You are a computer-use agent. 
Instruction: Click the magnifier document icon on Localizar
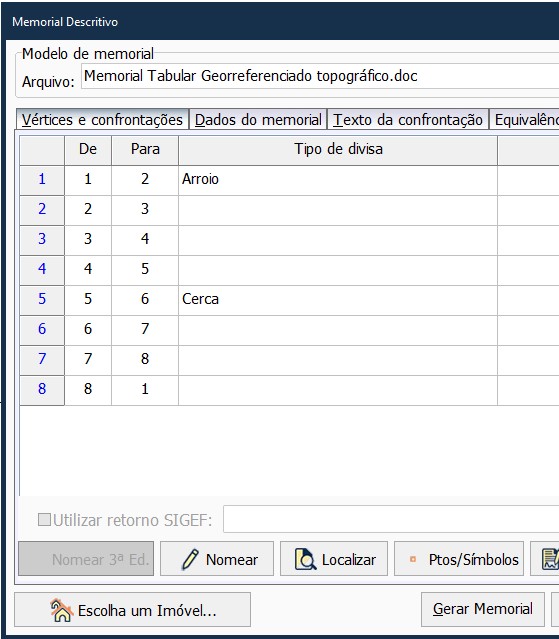(x=305, y=559)
